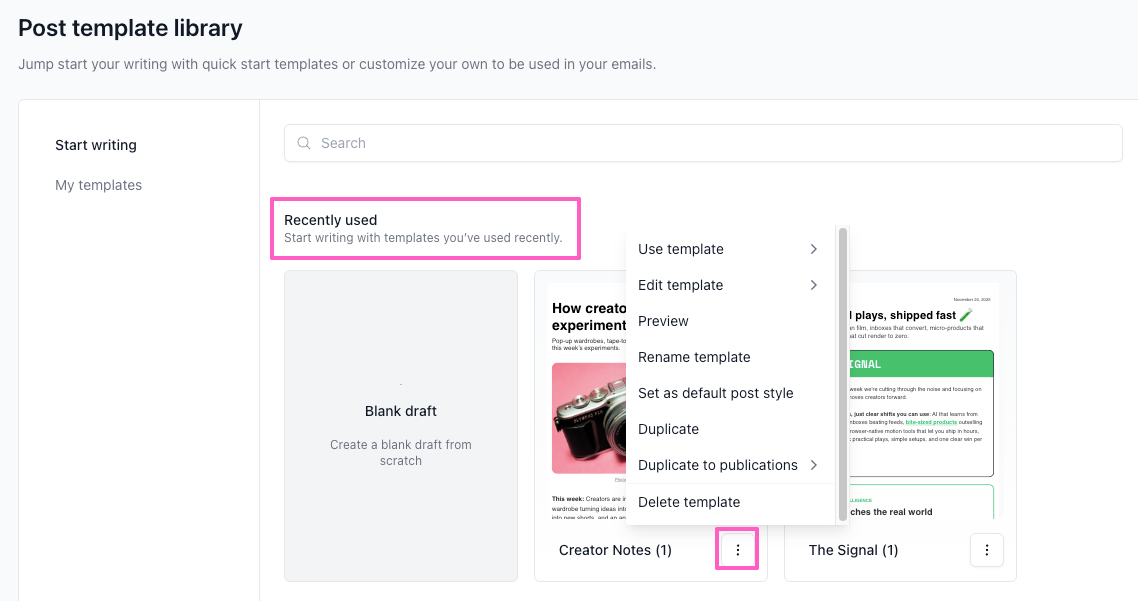Select Rename template menu entry

point(694,357)
